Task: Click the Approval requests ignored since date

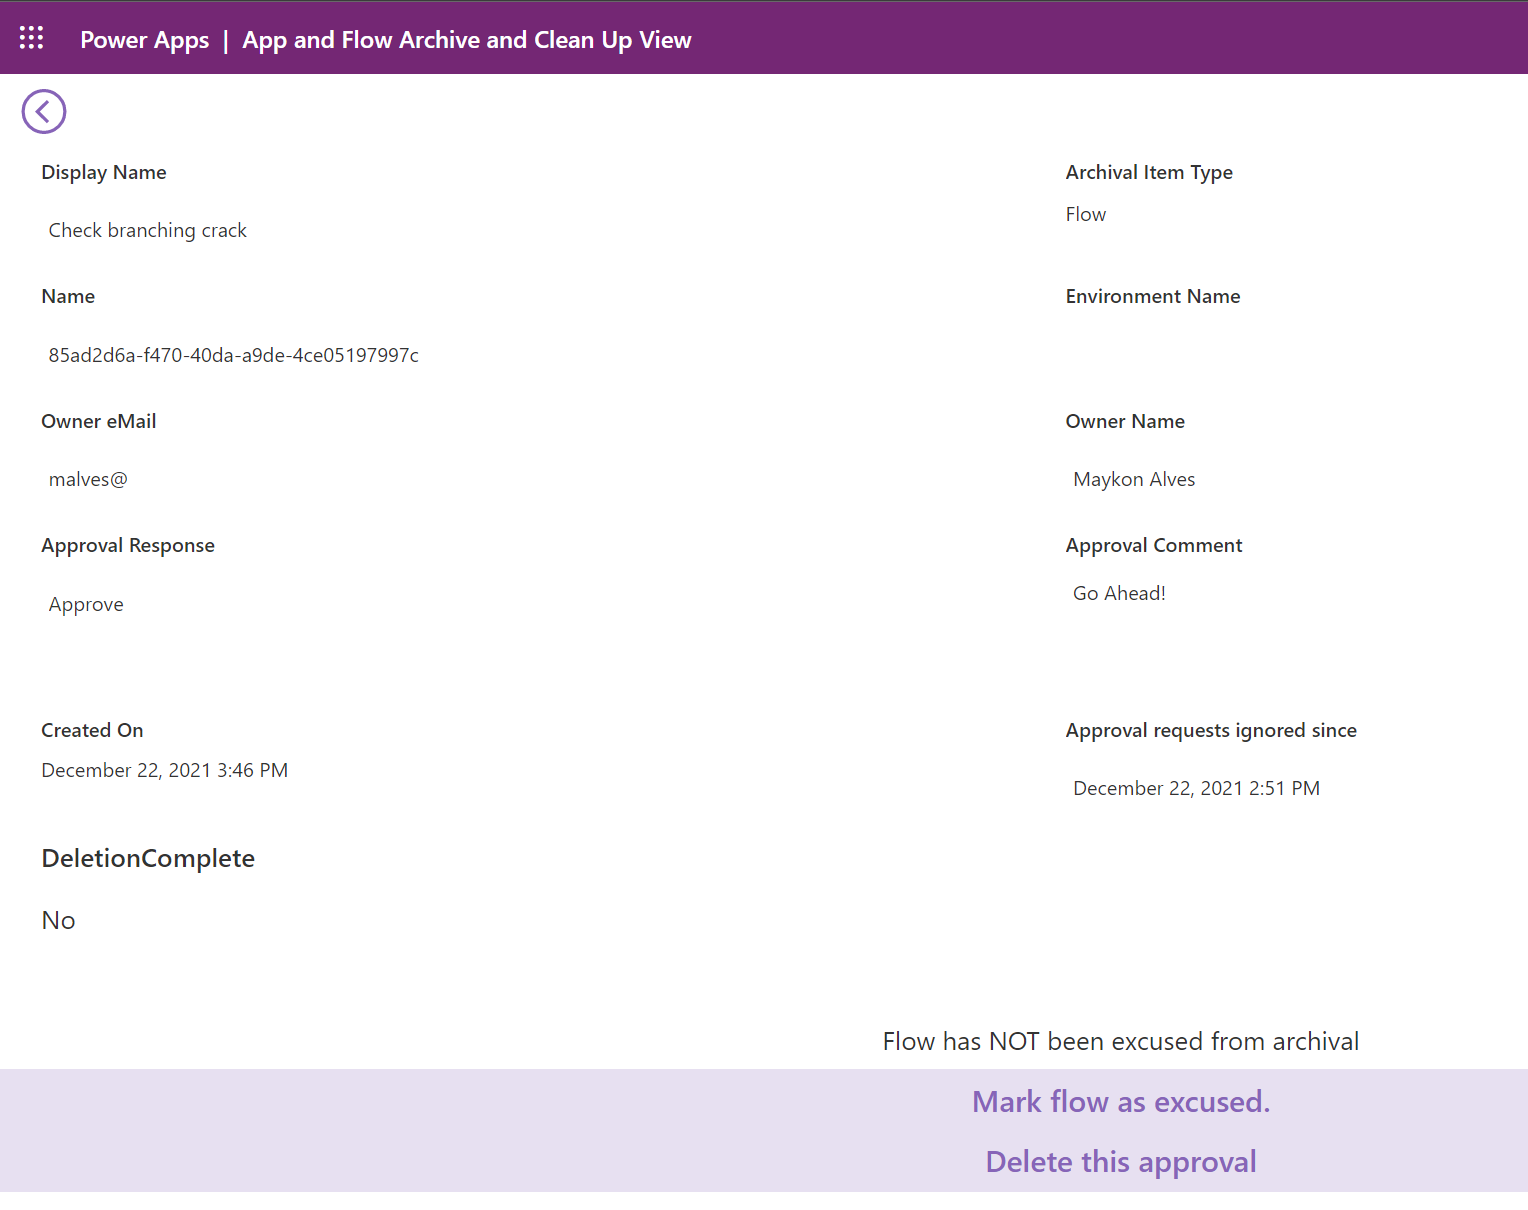Action: [x=1196, y=788]
